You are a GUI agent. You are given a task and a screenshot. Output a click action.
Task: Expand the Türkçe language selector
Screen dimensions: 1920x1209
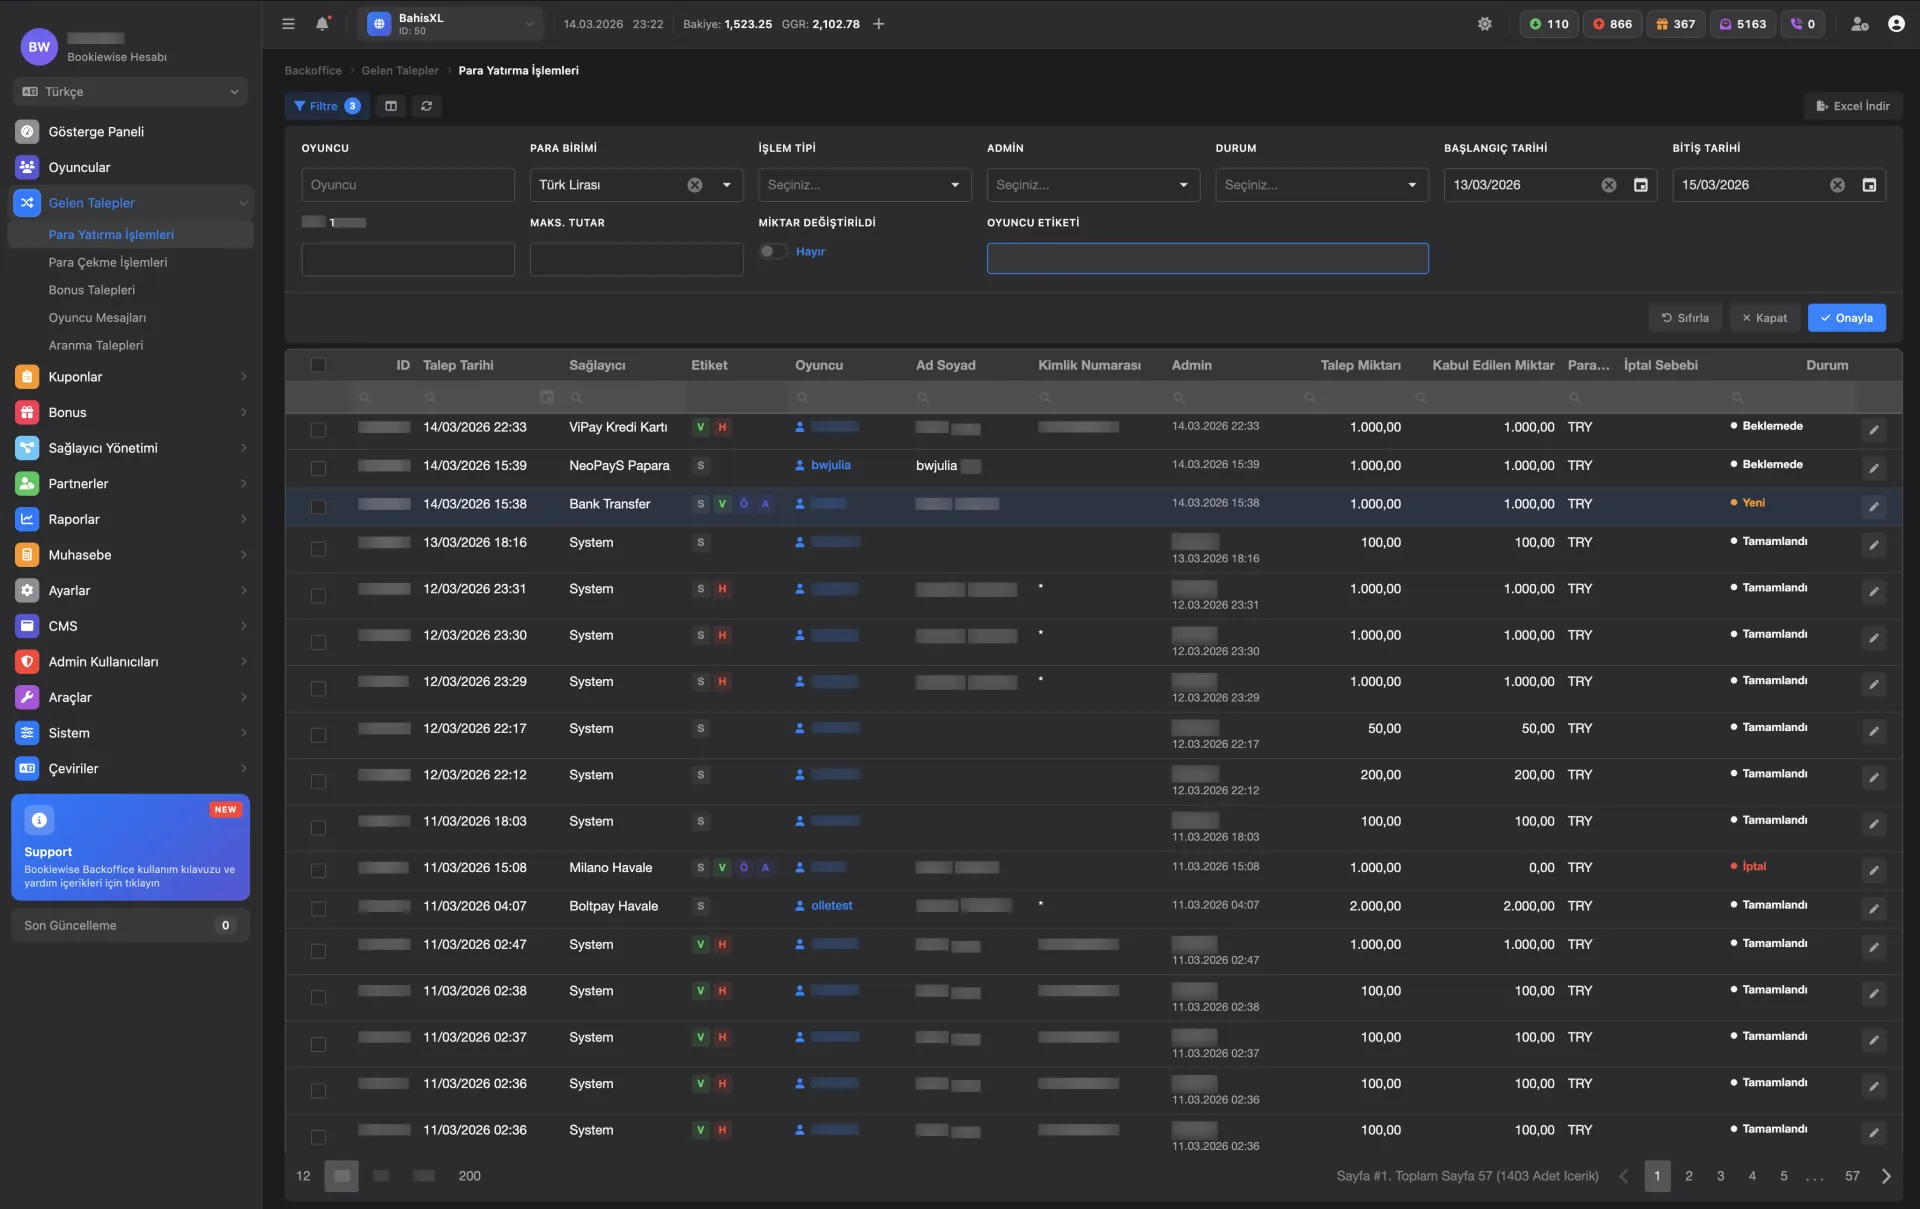[130, 92]
